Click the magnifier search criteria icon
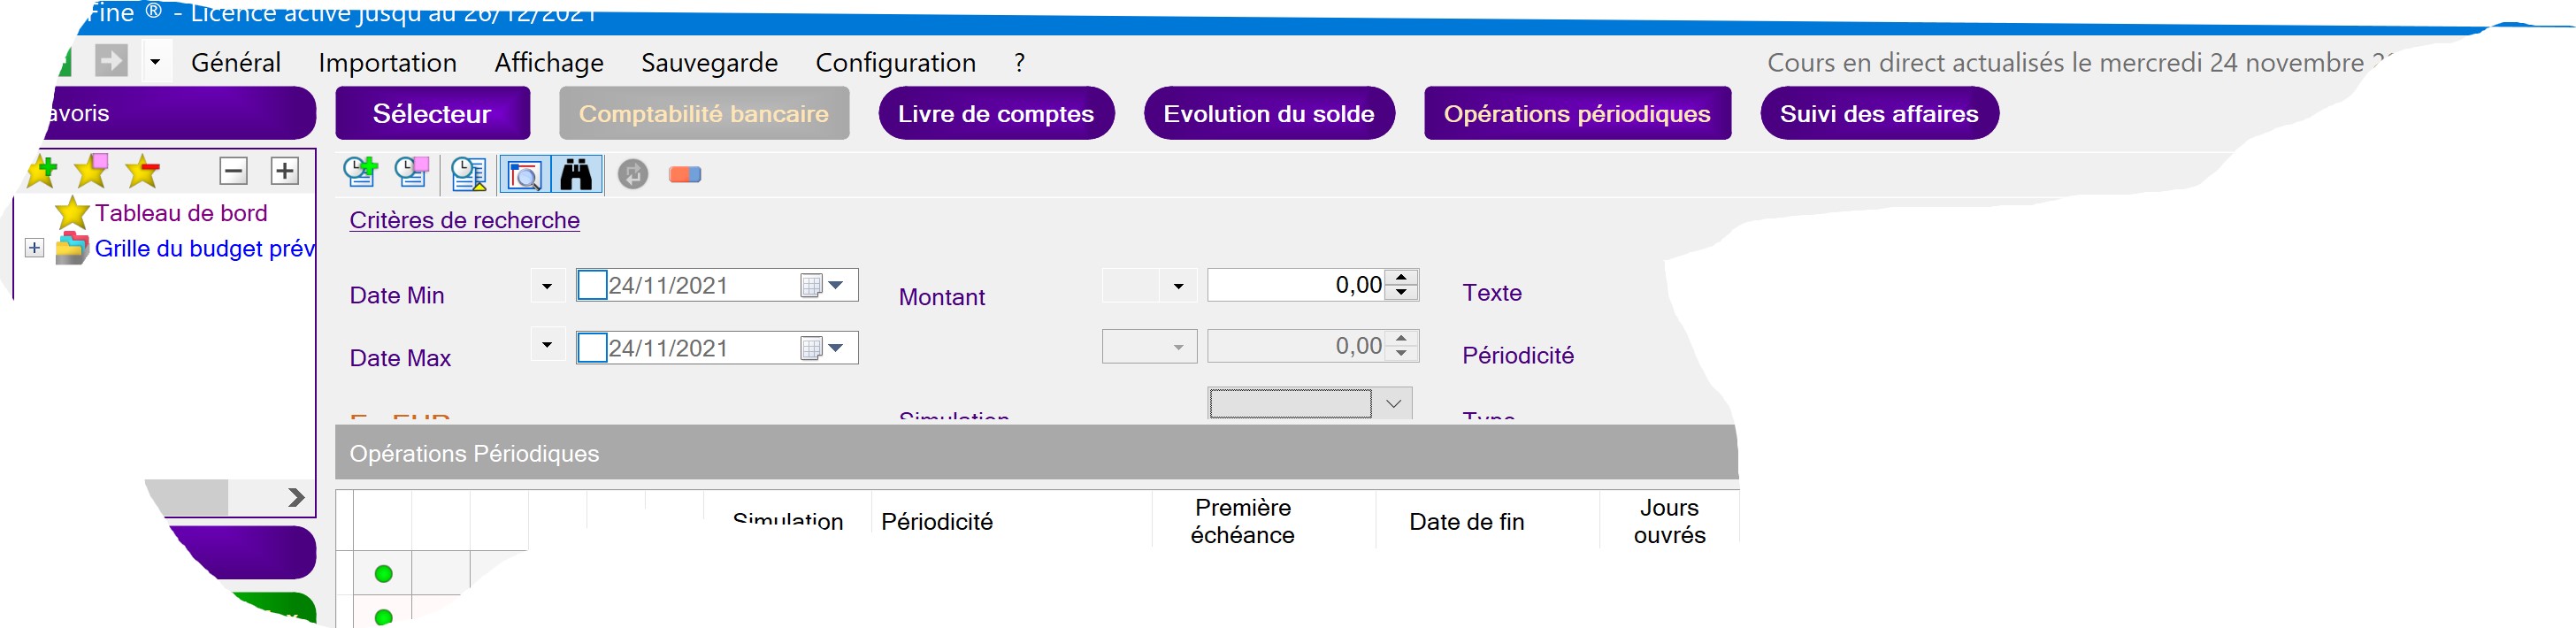The height and width of the screenshot is (628, 2576). (x=524, y=175)
